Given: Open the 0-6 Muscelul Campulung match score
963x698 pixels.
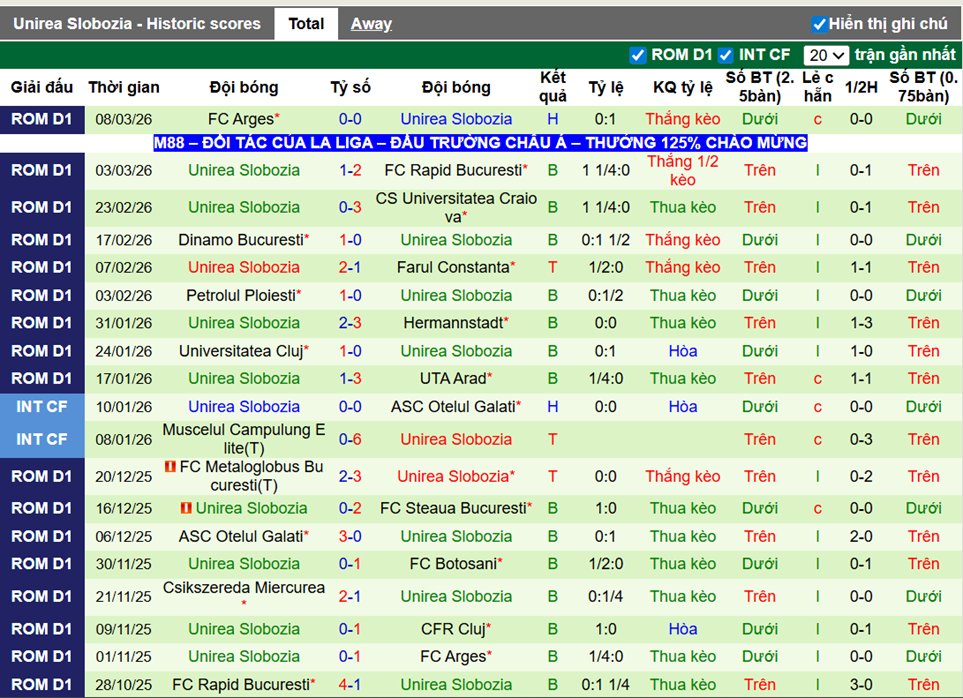Looking at the screenshot, I should (x=350, y=439).
